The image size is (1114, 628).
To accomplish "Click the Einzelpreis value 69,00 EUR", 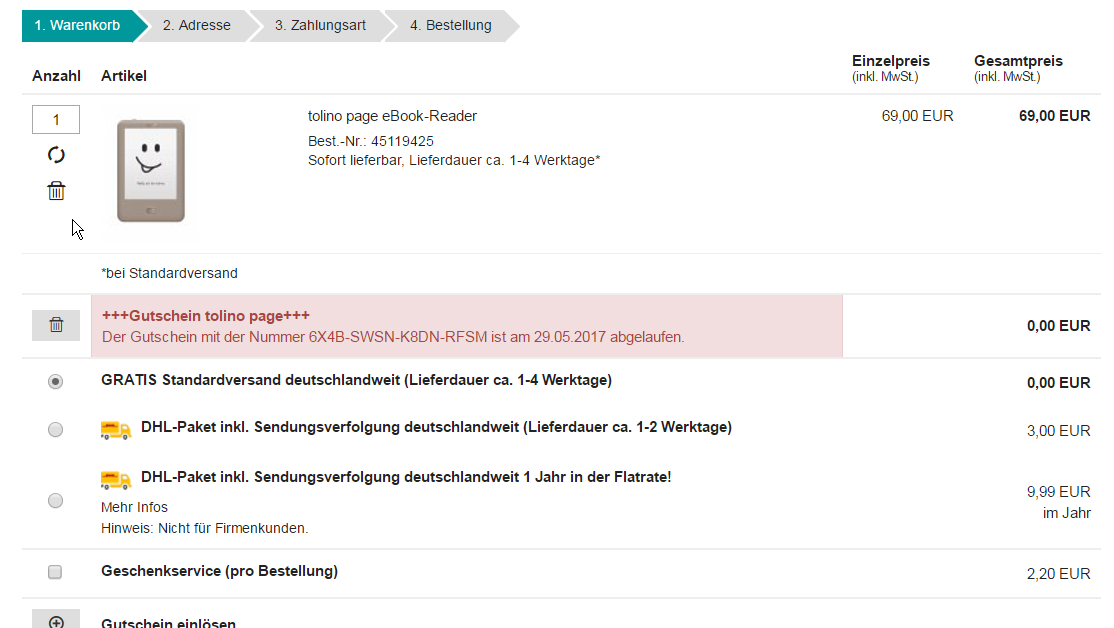I will click(917, 116).
